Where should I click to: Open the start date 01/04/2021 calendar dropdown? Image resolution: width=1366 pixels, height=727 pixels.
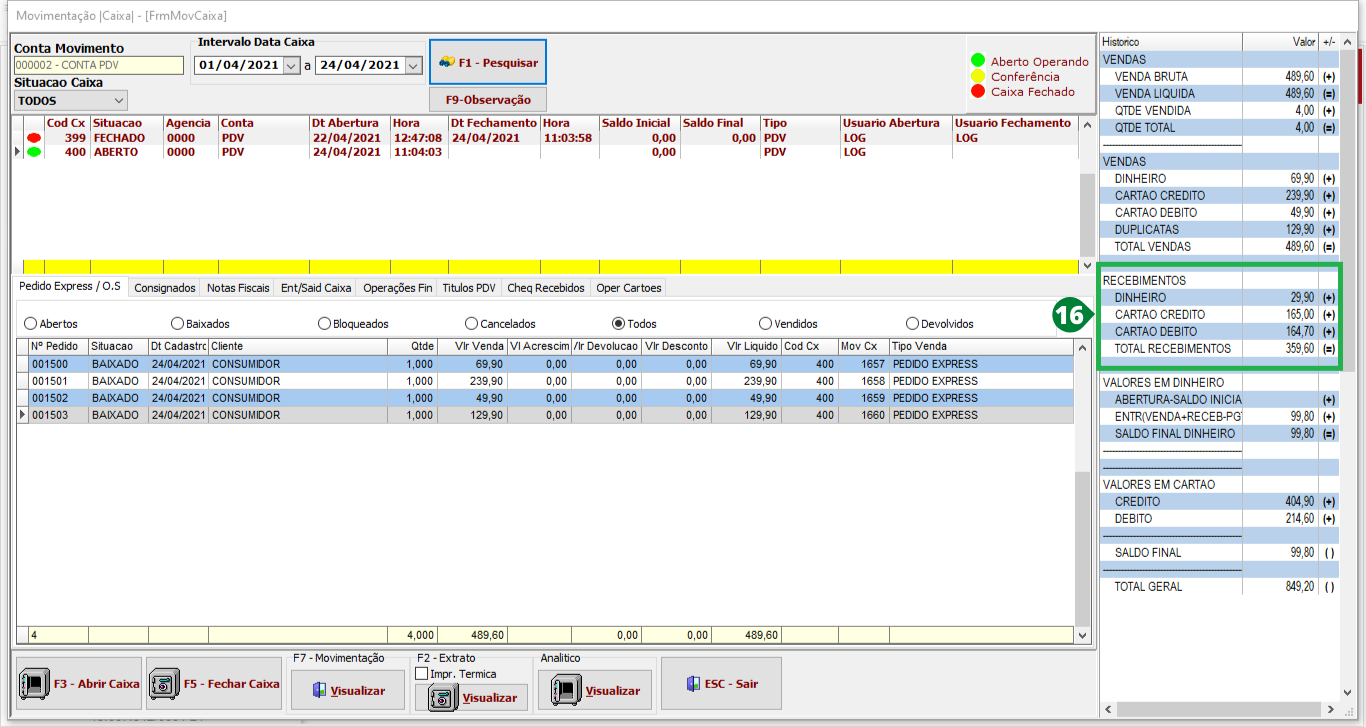click(291, 65)
